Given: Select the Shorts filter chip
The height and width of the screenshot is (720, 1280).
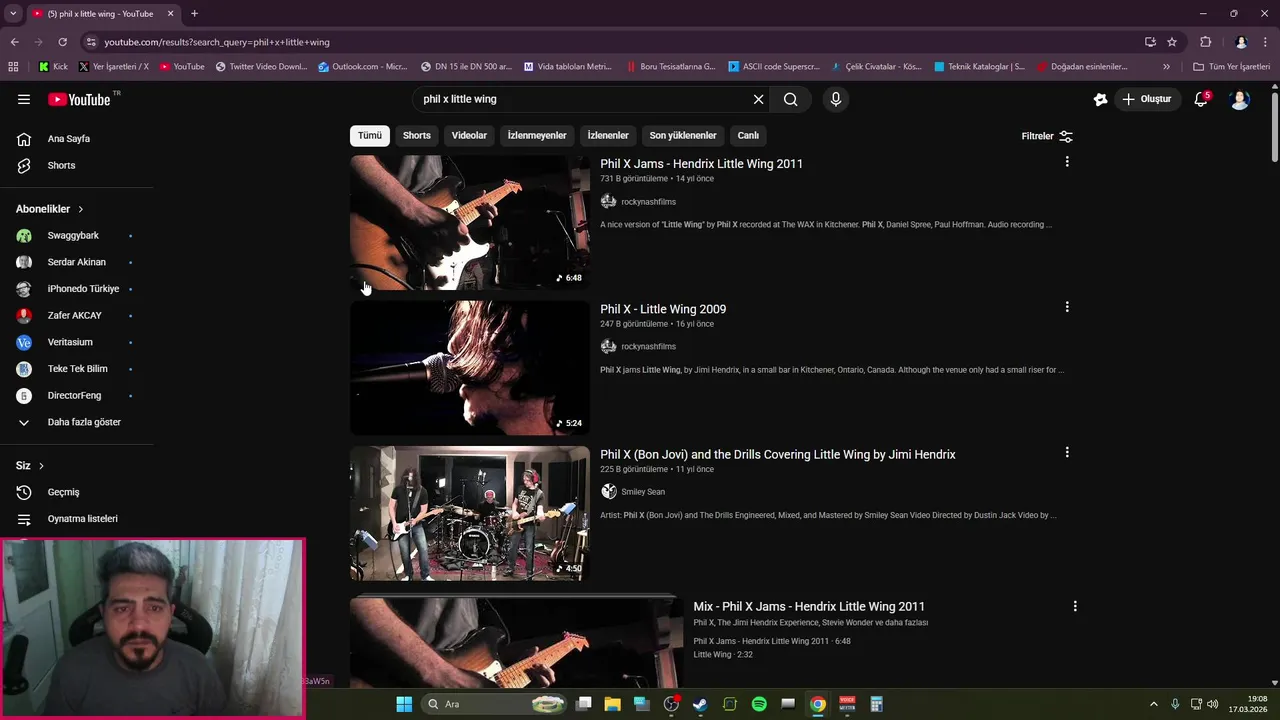Looking at the screenshot, I should point(417,135).
